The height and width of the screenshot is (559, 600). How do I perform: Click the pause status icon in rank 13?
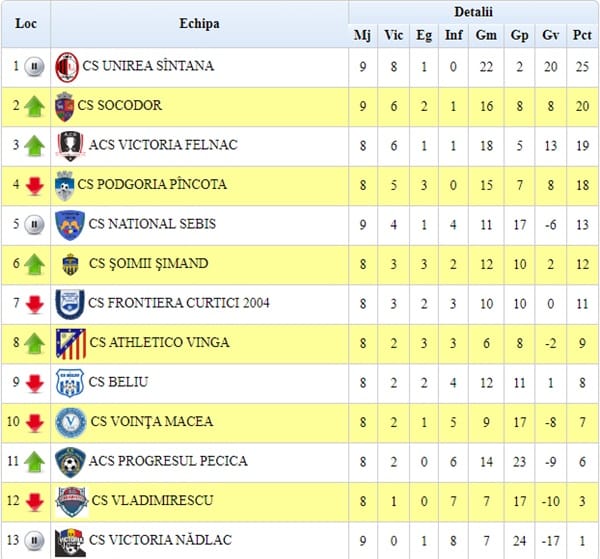34,540
